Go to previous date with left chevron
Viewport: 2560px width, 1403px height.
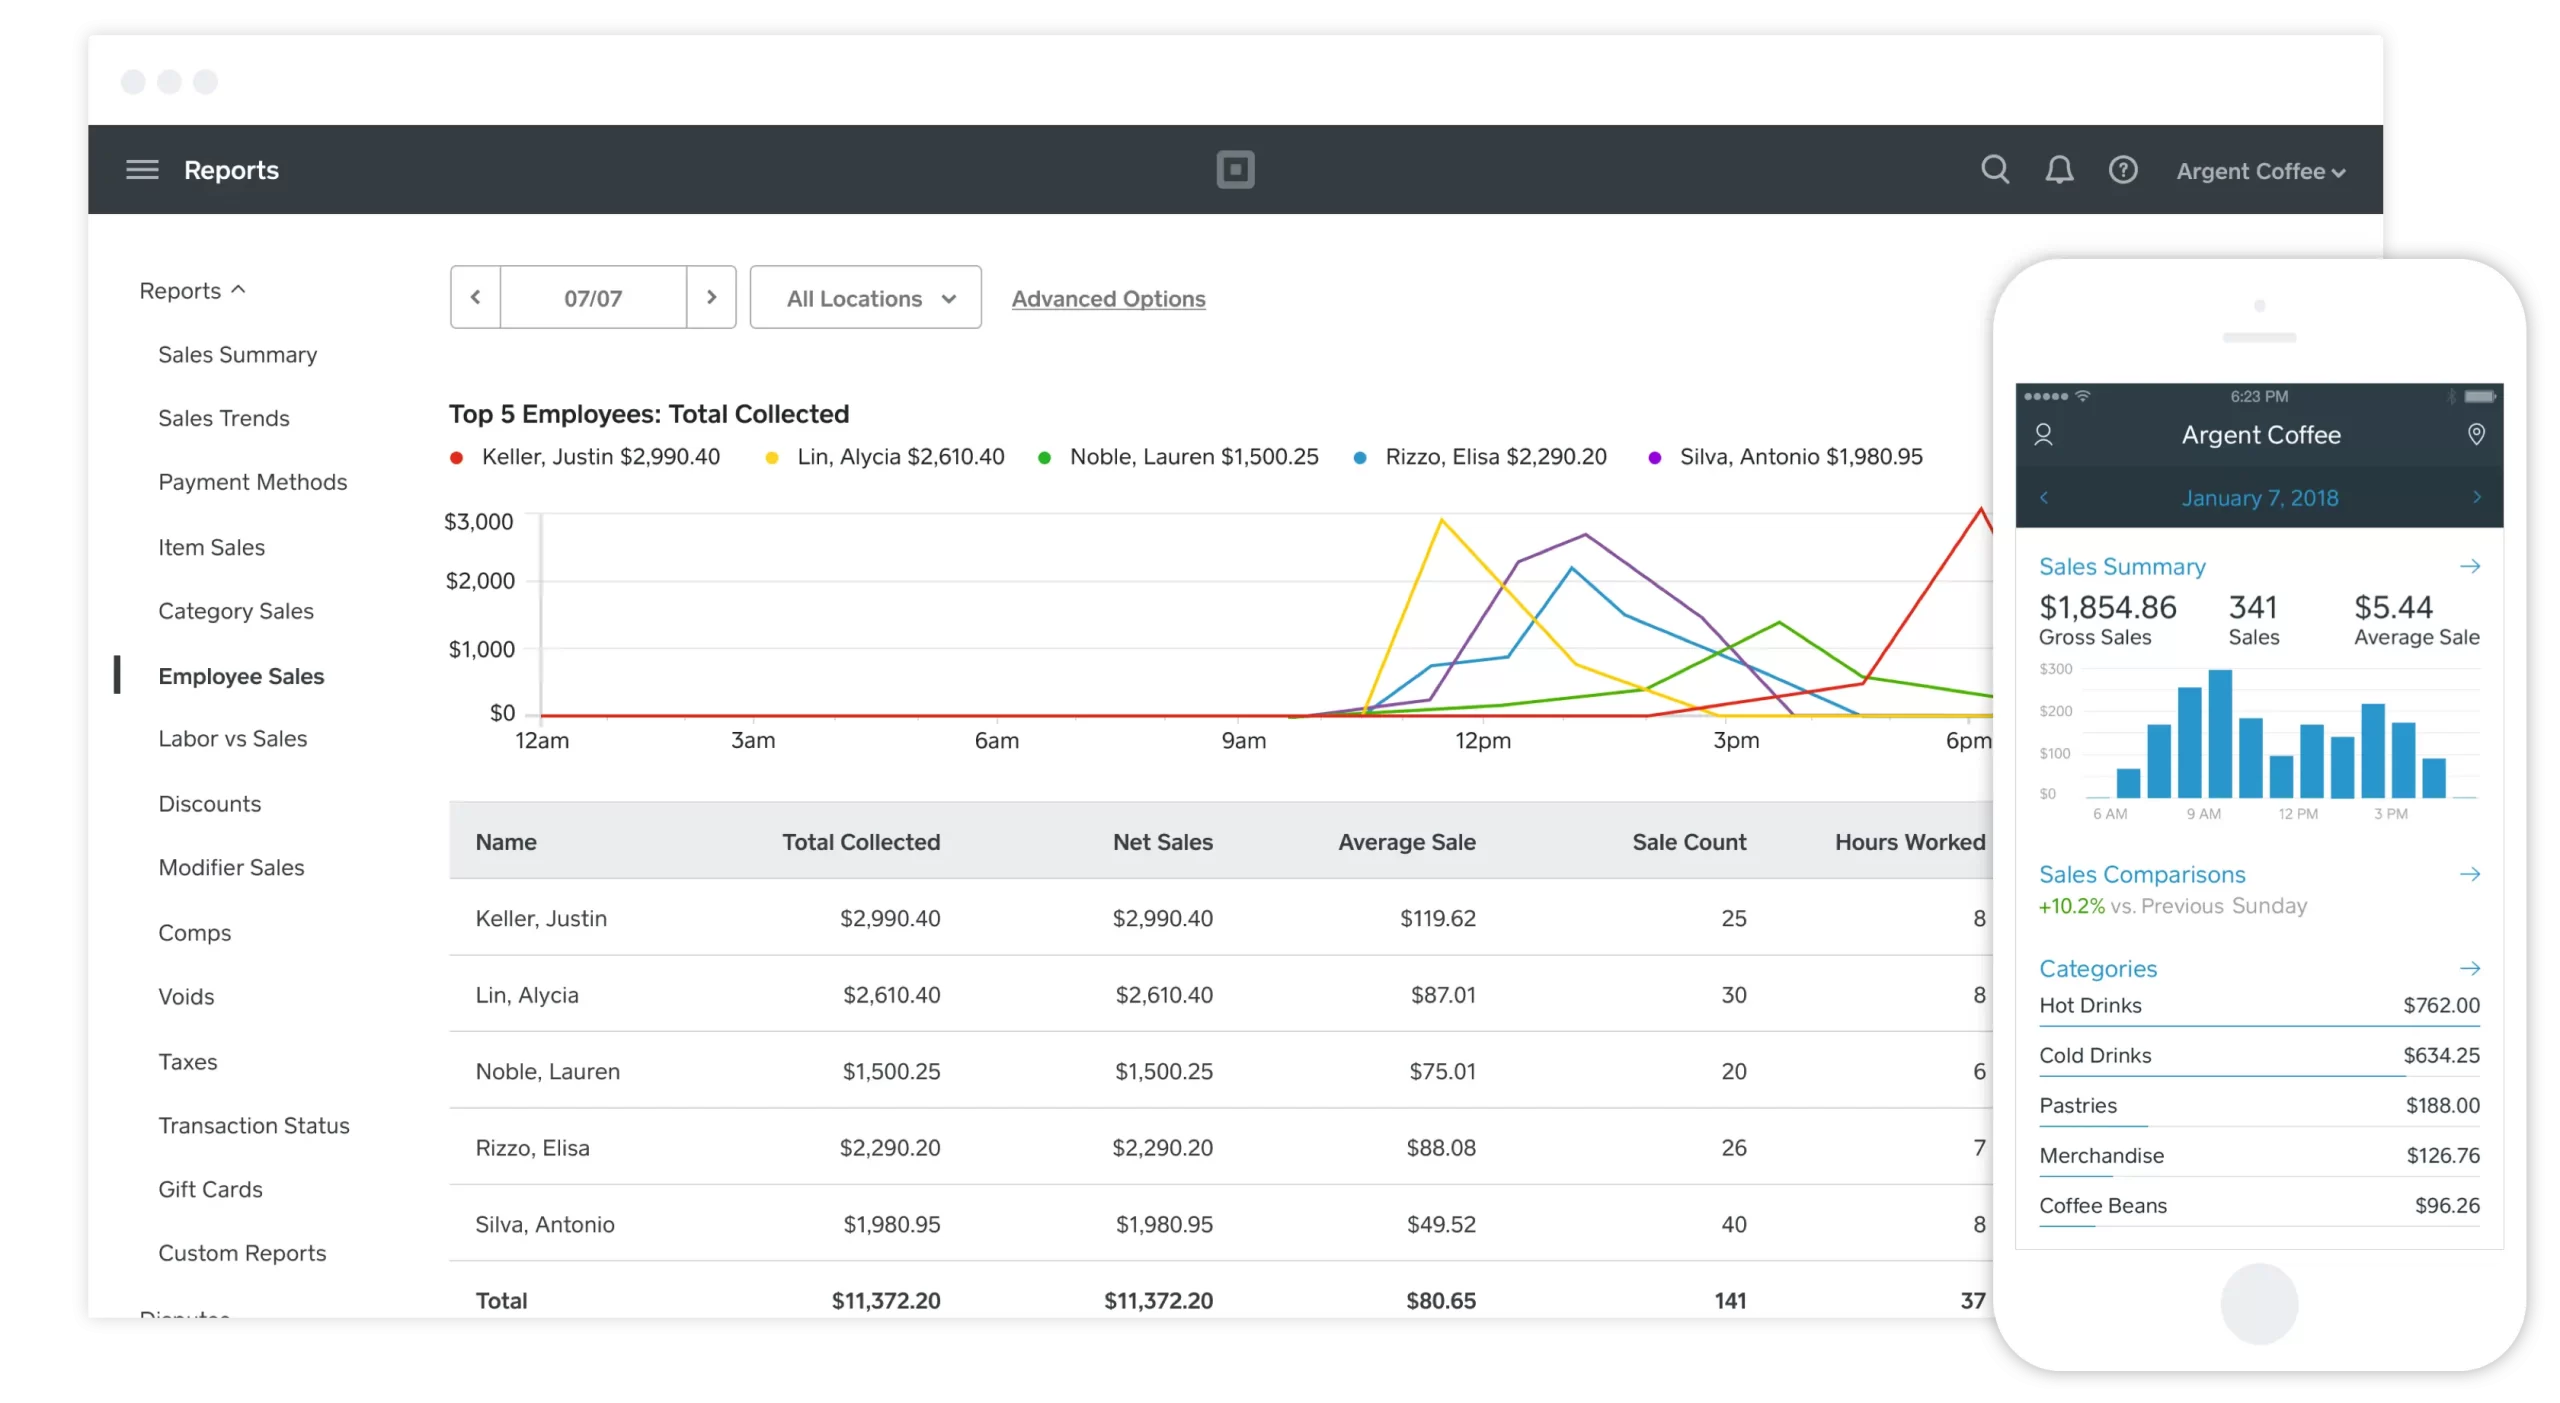tap(476, 298)
